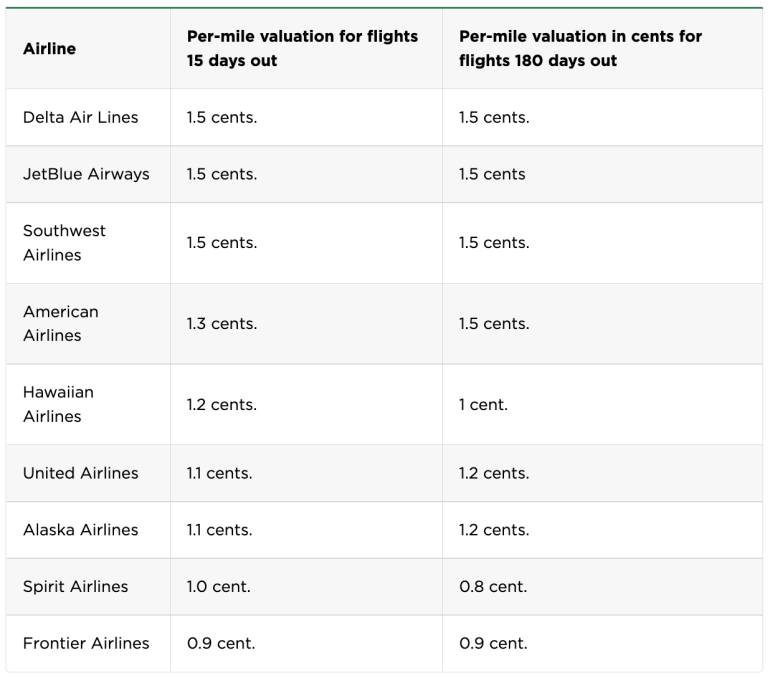The width and height of the screenshot is (770, 678).
Task: Select the Delta Air Lines cell
Action: [81, 117]
